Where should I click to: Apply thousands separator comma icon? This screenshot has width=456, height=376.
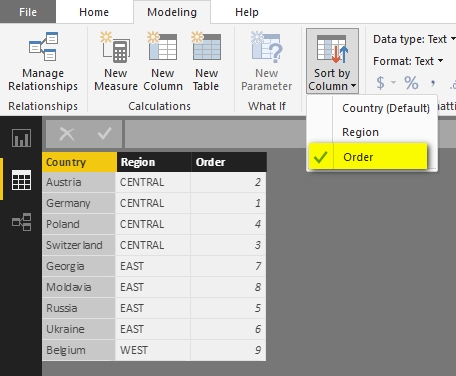click(x=433, y=83)
